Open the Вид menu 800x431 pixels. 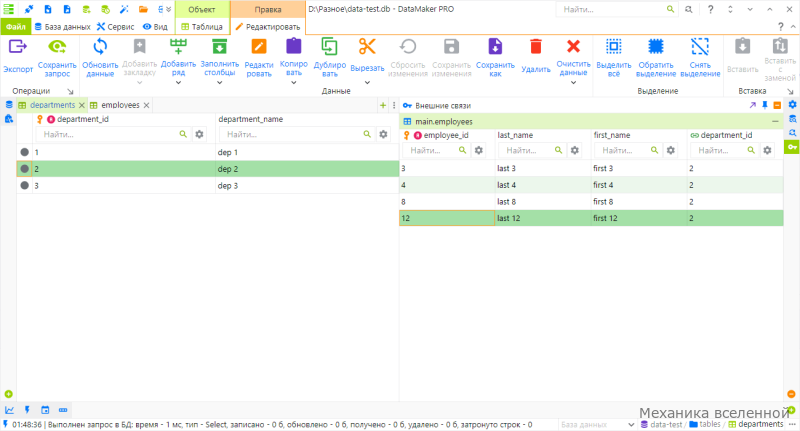pos(155,27)
